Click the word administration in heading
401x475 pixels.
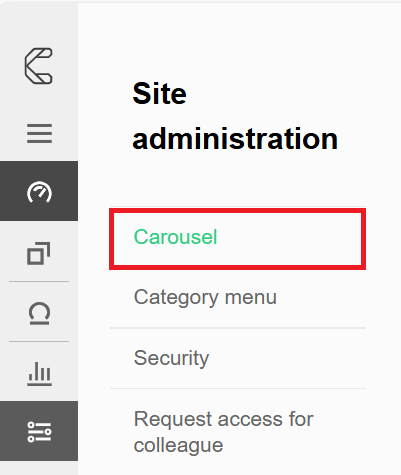click(235, 139)
